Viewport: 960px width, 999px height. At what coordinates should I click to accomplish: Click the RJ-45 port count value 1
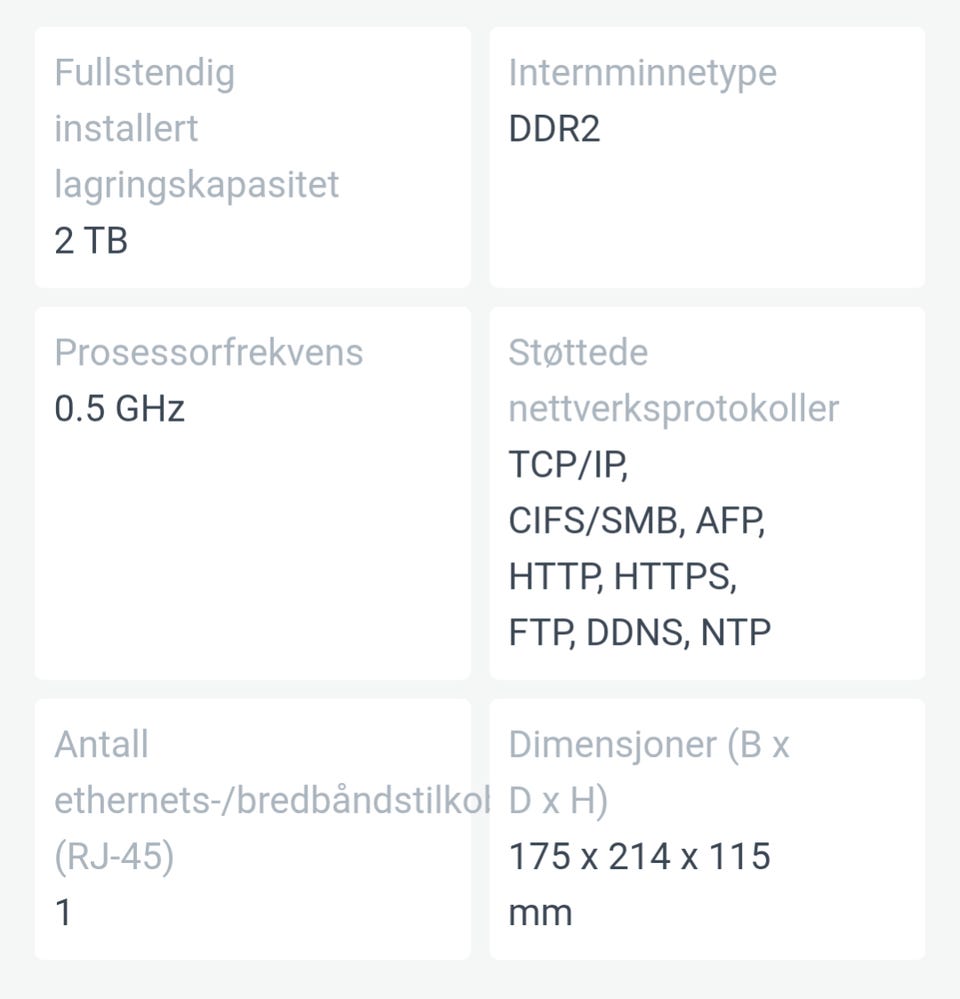point(63,912)
